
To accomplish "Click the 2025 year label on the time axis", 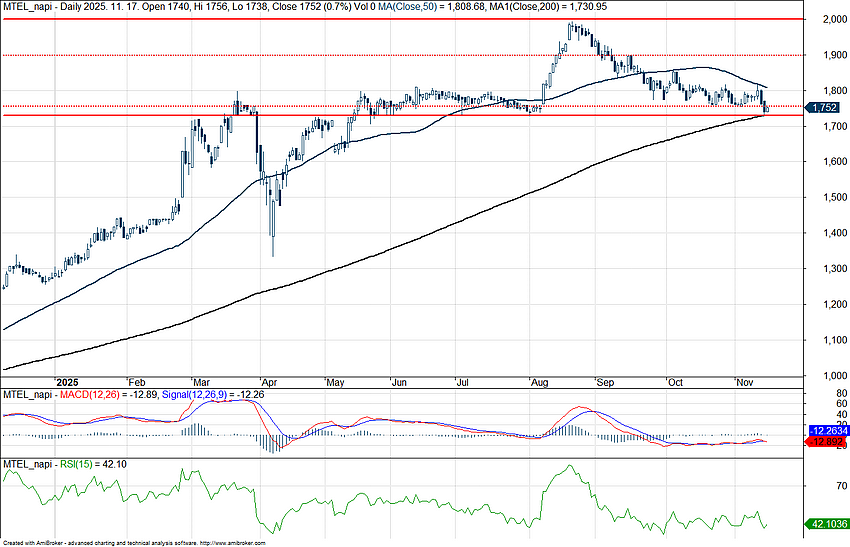I will [x=67, y=382].
